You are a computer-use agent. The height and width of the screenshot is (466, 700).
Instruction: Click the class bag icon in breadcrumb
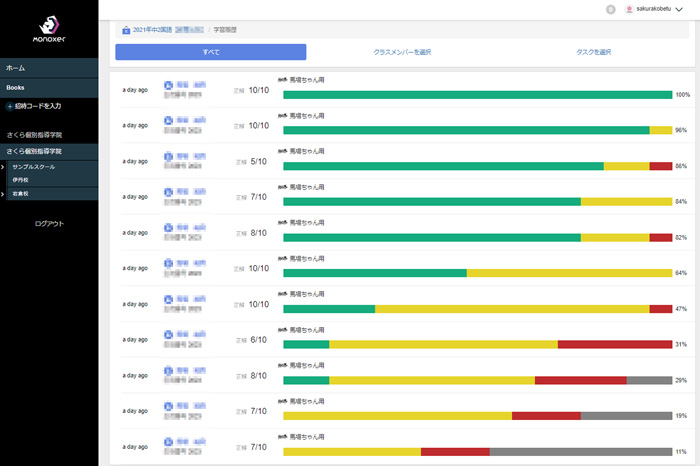[x=126, y=31]
